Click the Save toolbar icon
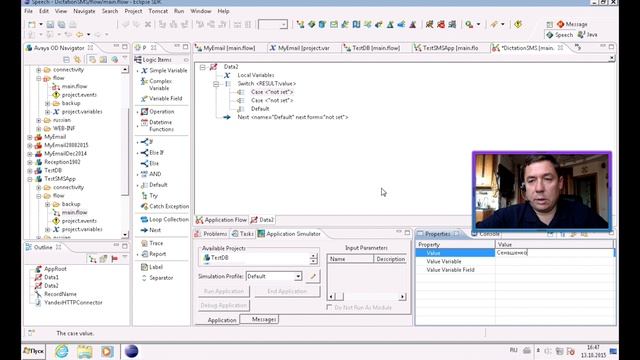The height and width of the screenshot is (360, 640). tap(50, 24)
